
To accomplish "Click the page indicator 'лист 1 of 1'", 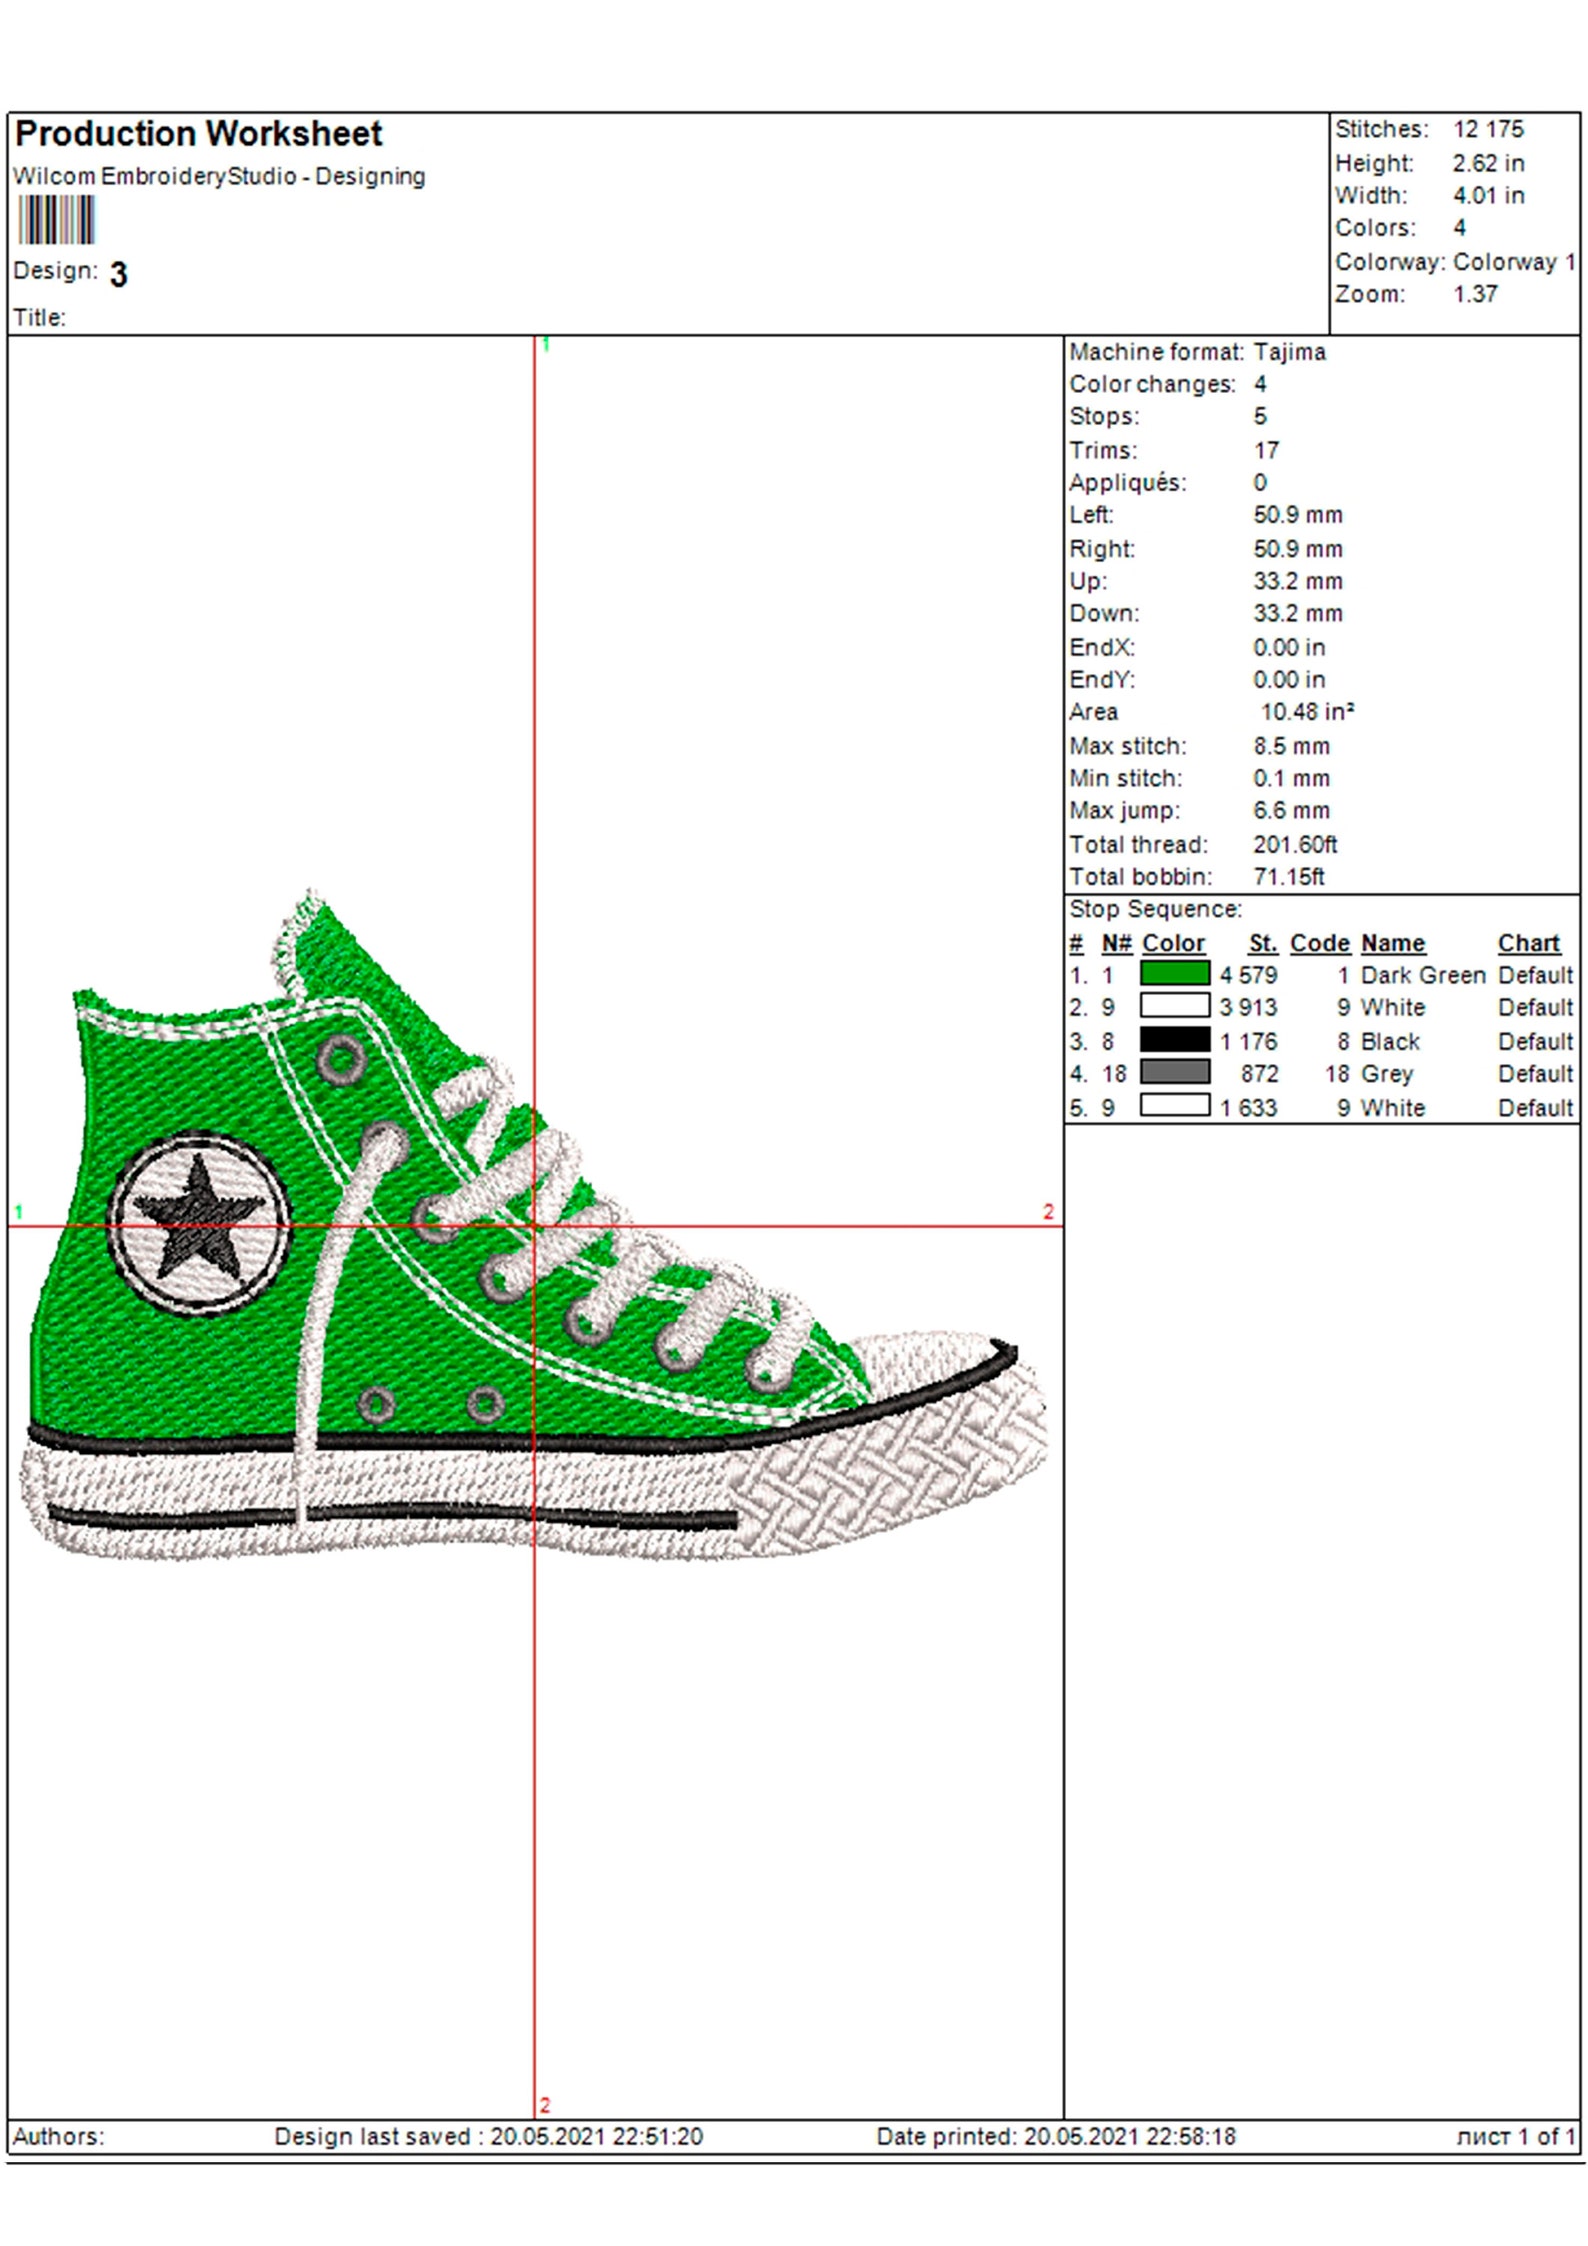I will tap(1516, 2136).
